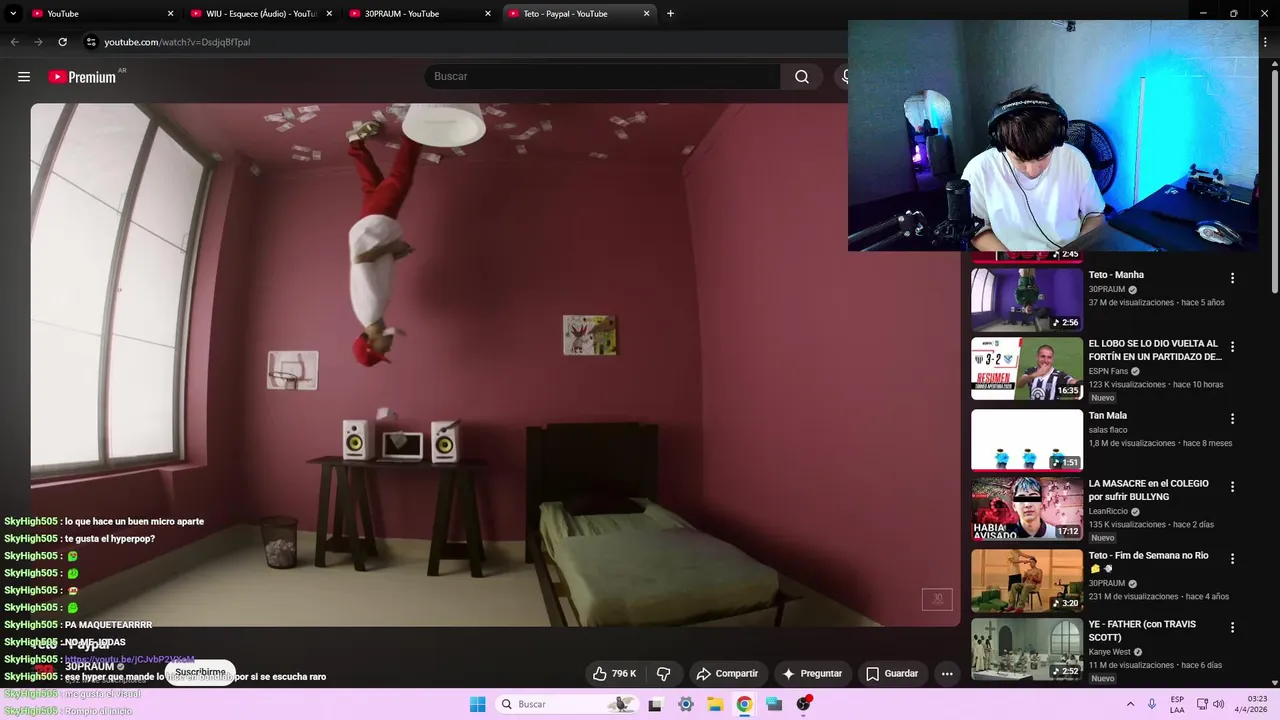Click LeanRiccio channel name

pyautogui.click(x=1108, y=511)
